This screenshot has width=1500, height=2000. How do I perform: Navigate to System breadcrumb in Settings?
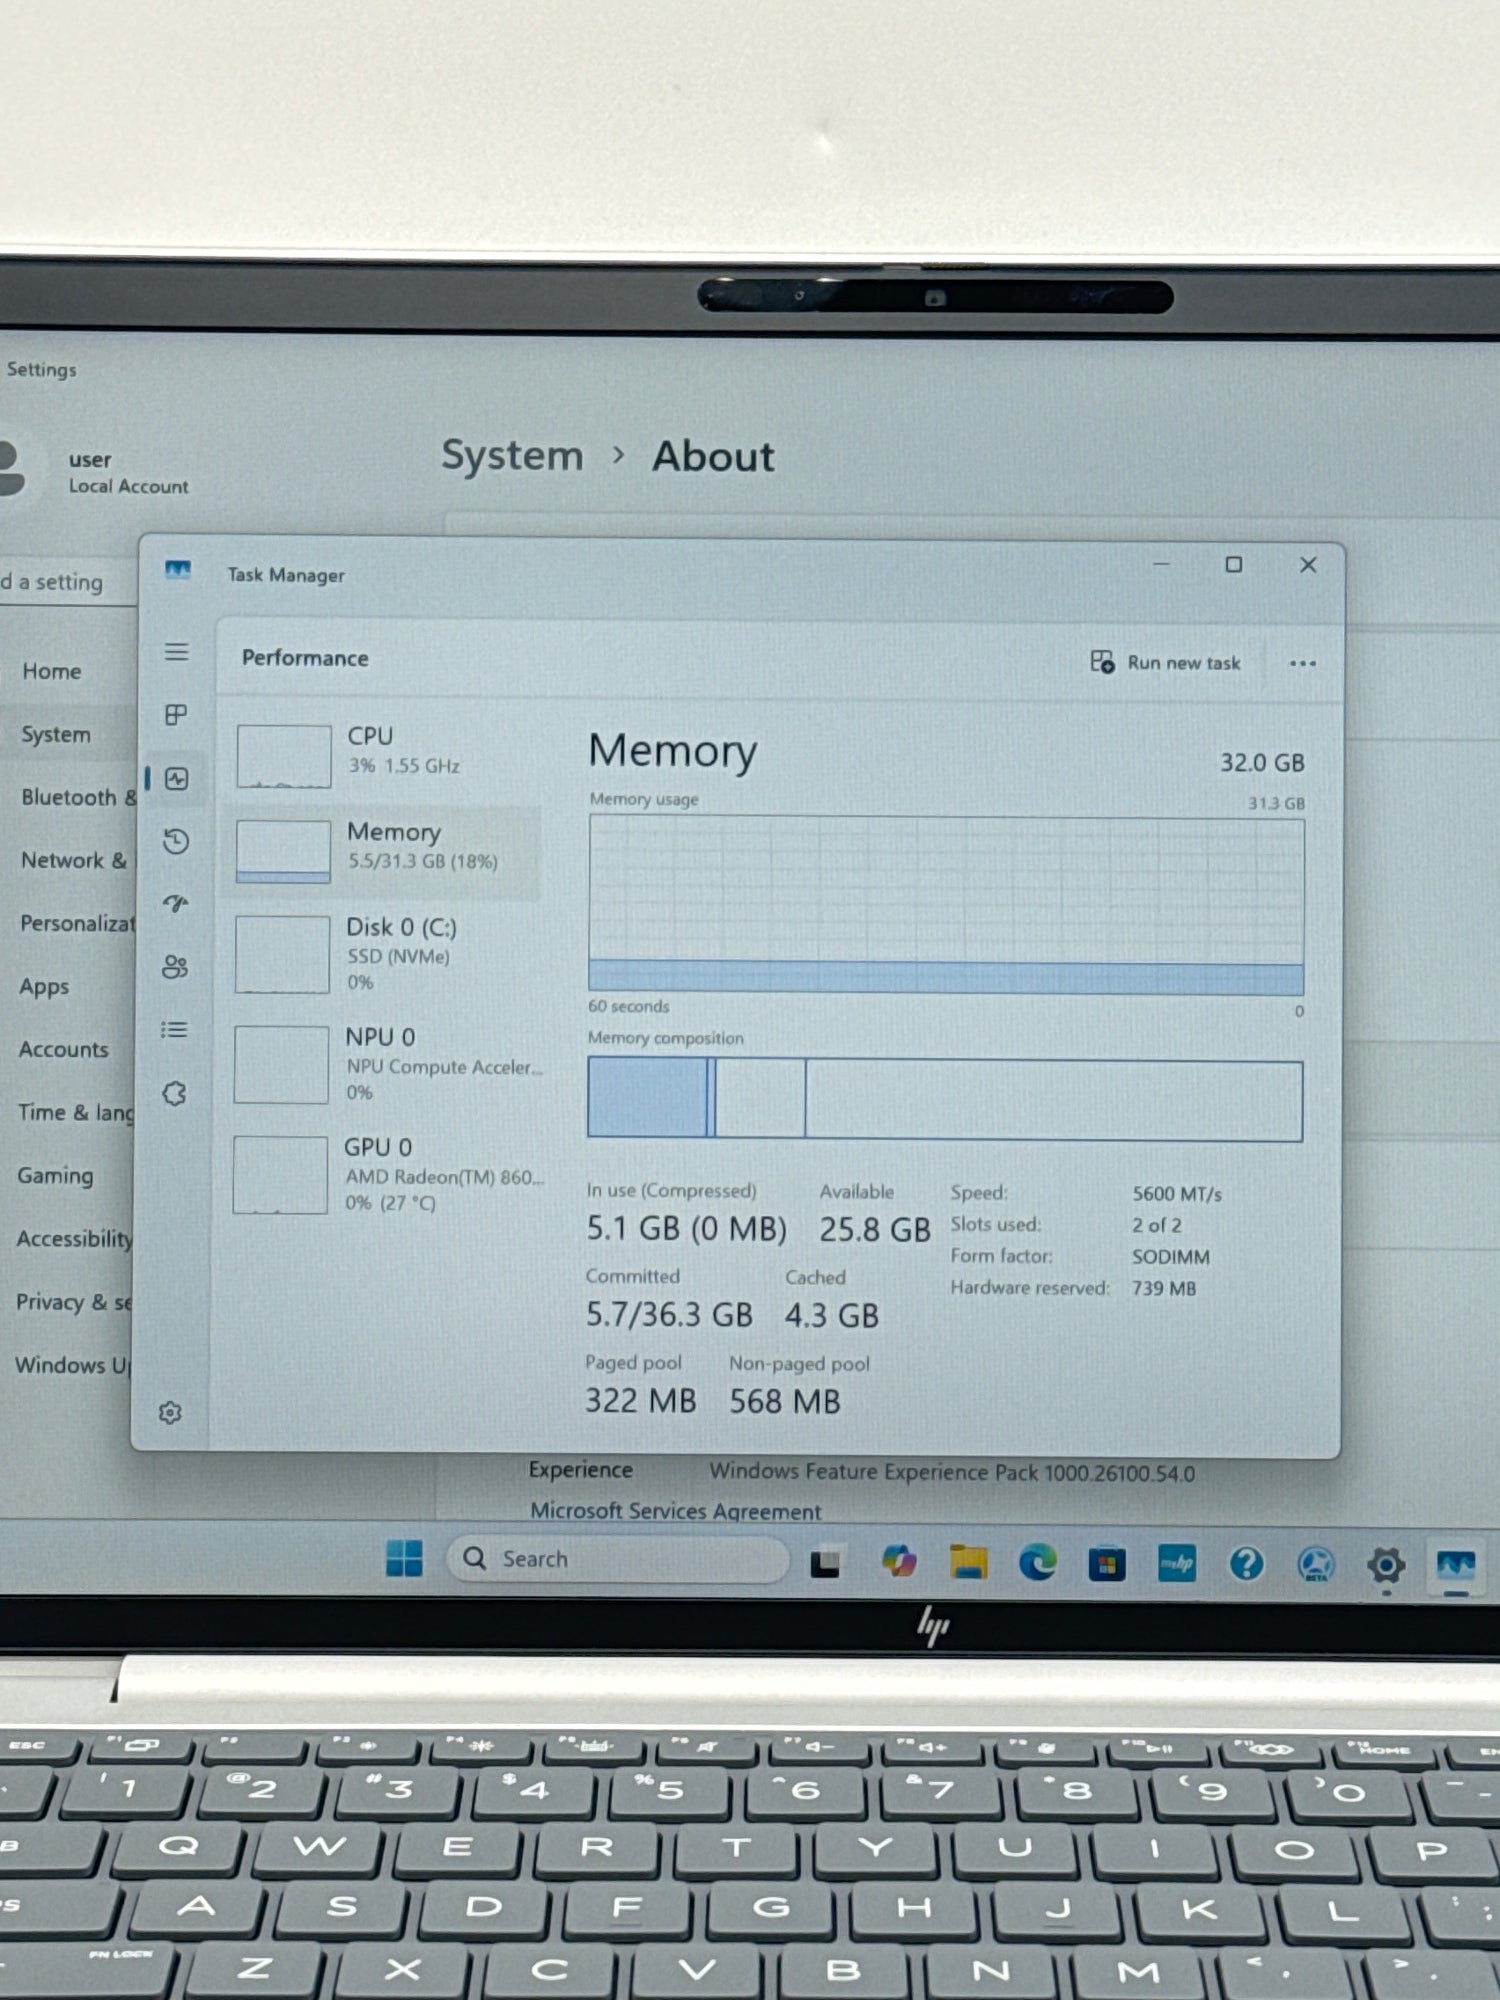(x=512, y=456)
